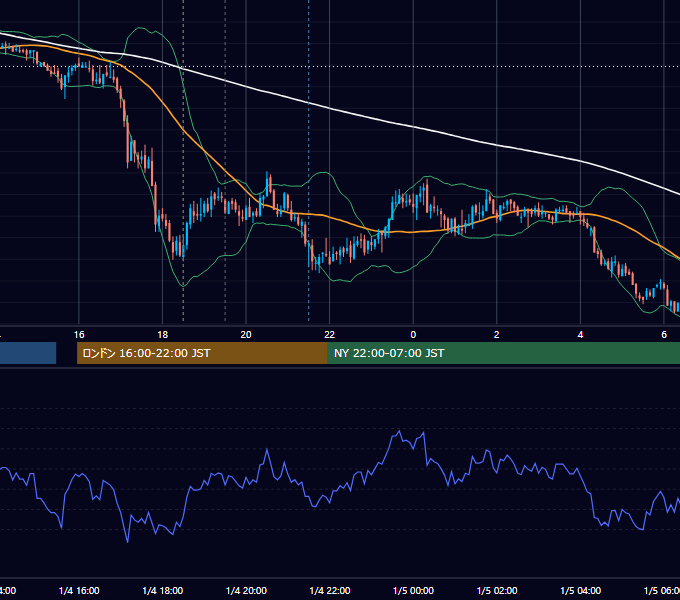Click the 0 hour label on the upper axis
This screenshot has height=600, width=680.
pyautogui.click(x=413, y=335)
